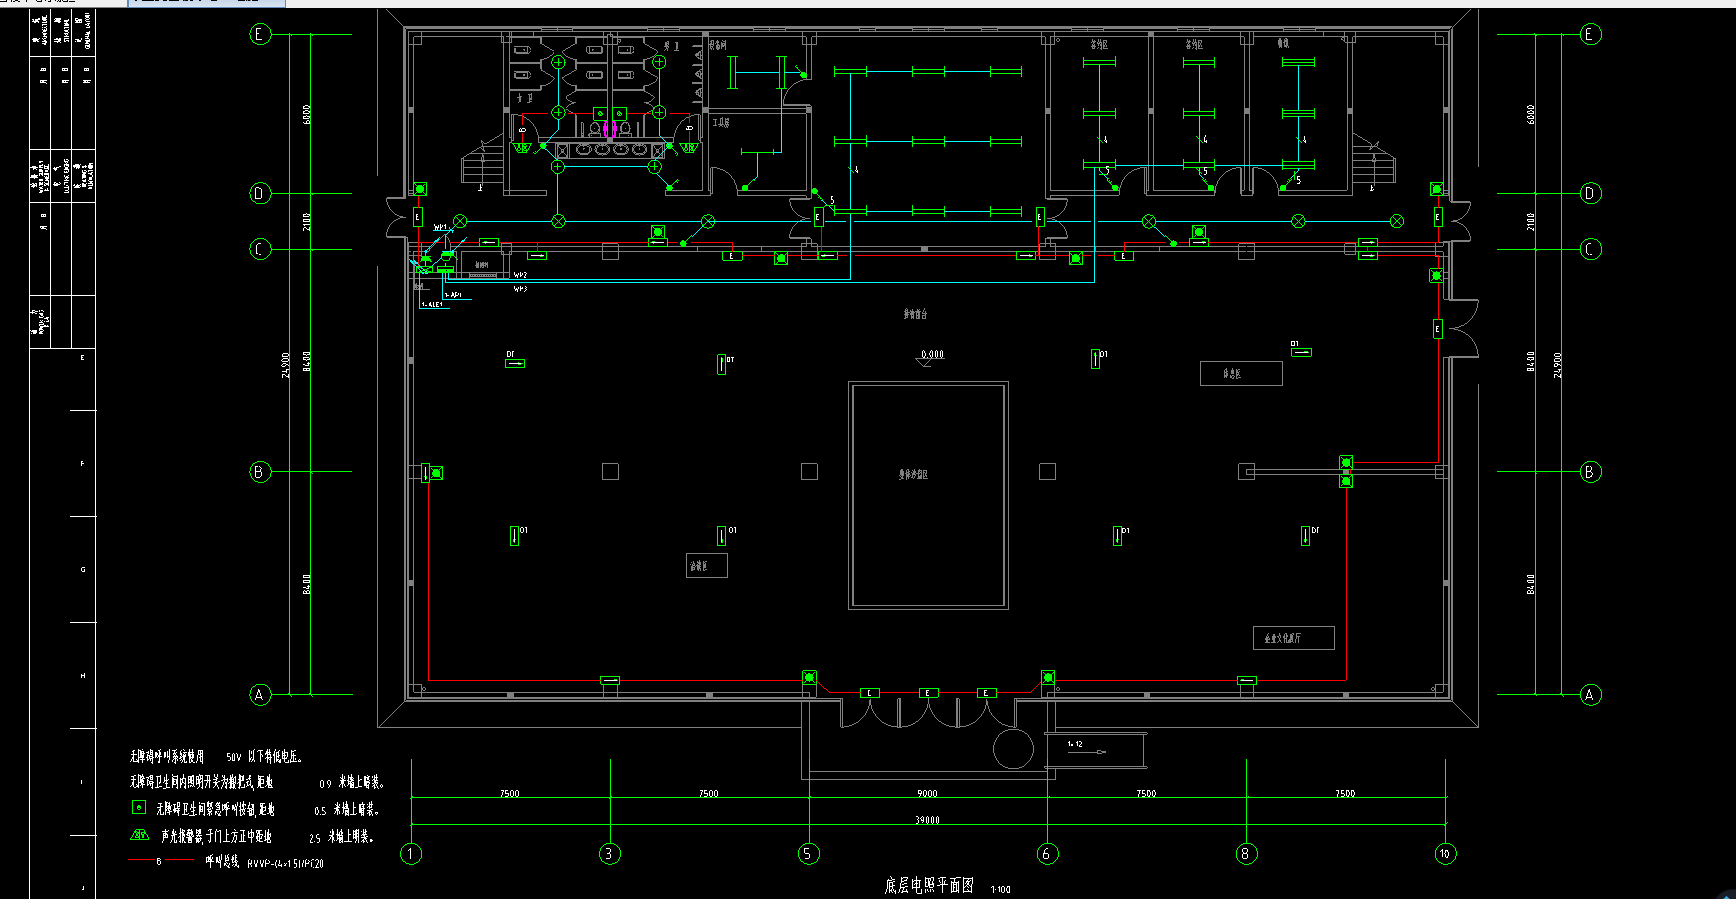Image resolution: width=1736 pixels, height=899 pixels.
Task: Pick bottom axis bubble 3
Action: coord(609,853)
